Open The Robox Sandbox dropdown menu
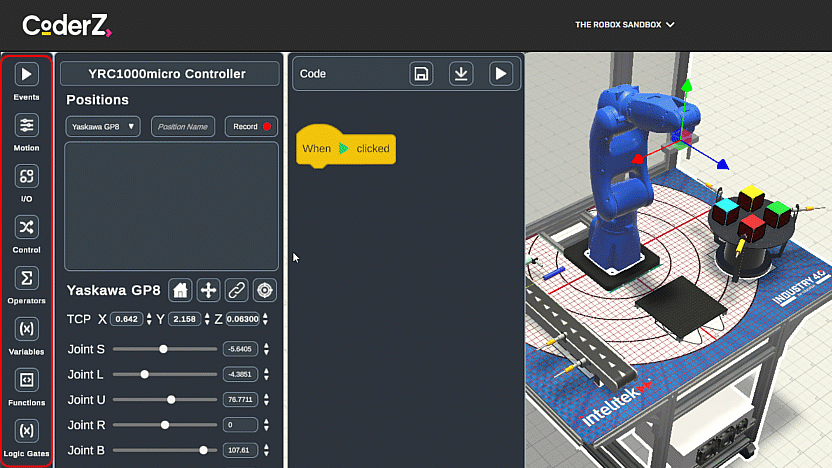The height and width of the screenshot is (468, 832). (x=625, y=24)
